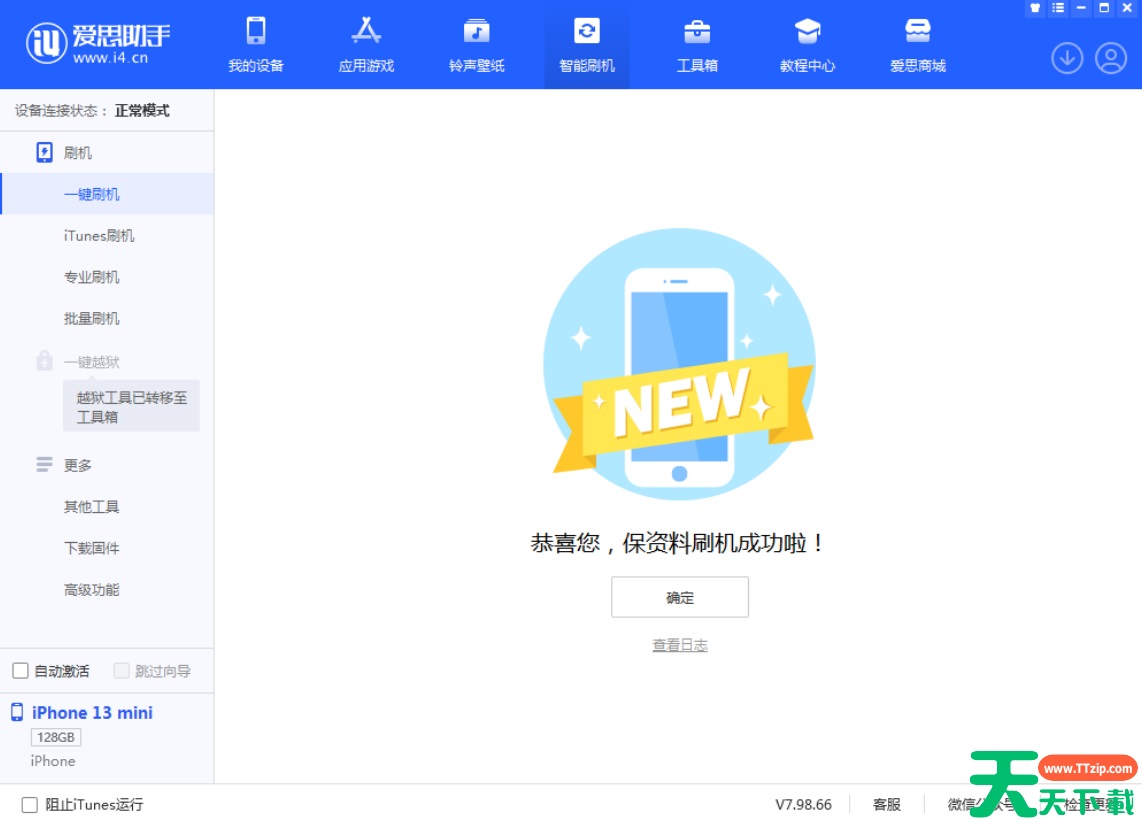
Task: Open 爱思商城 store icon
Action: pos(917,32)
